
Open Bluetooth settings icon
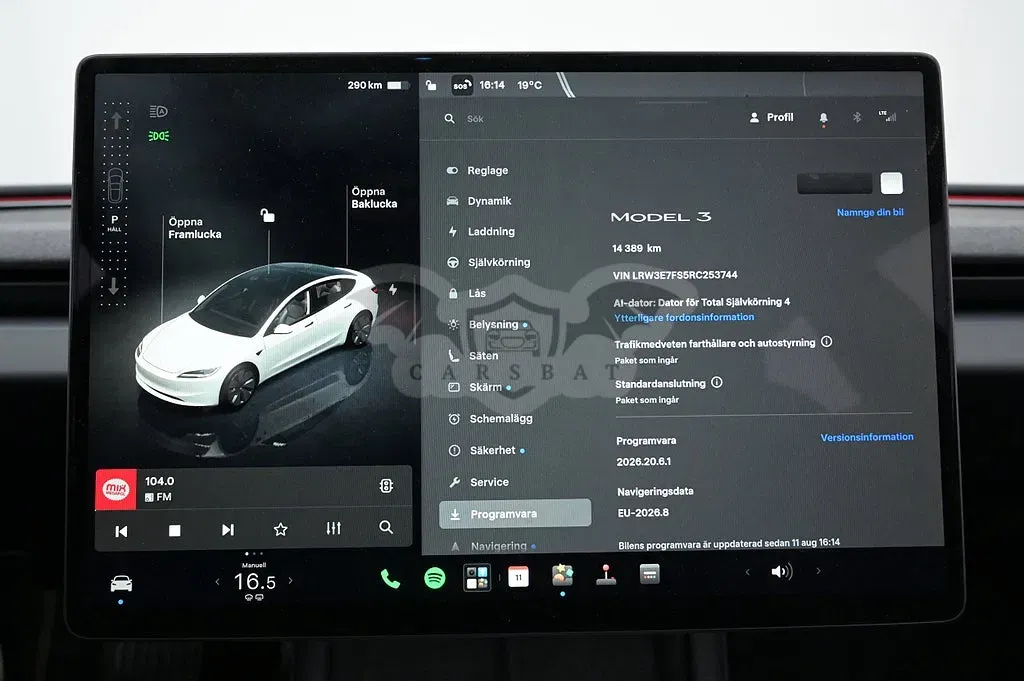(857, 118)
